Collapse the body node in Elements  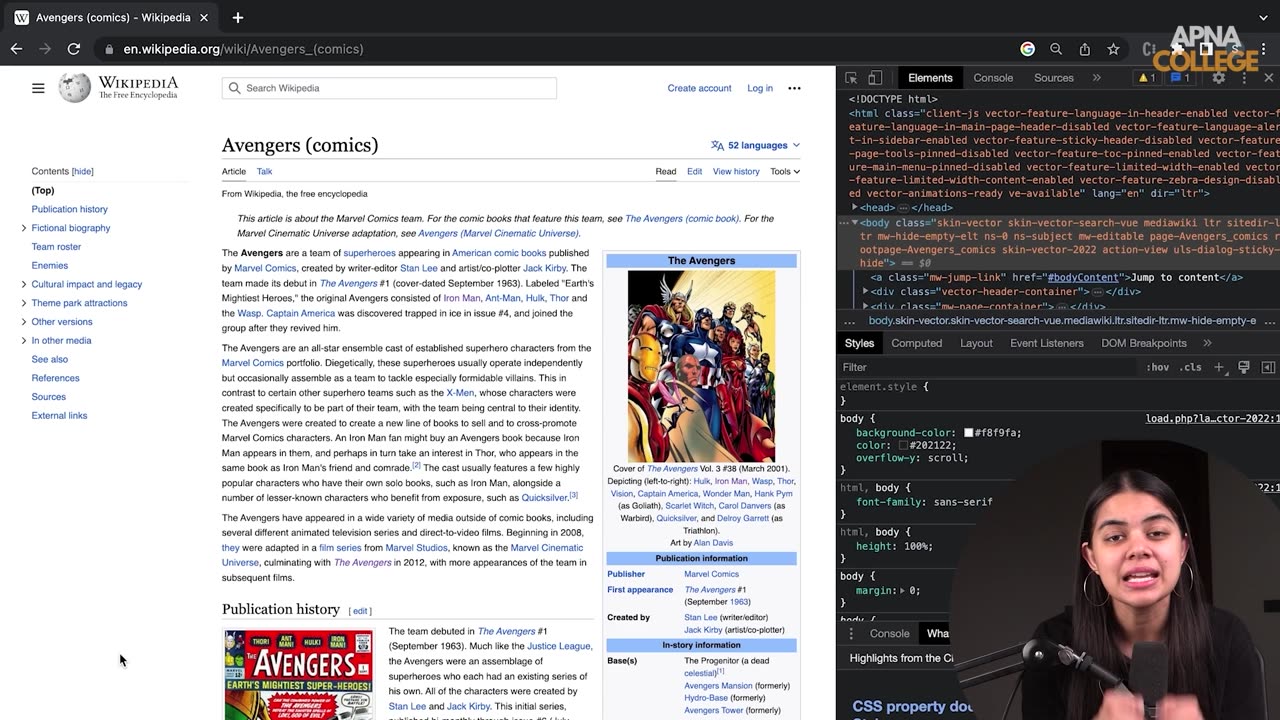click(x=855, y=222)
